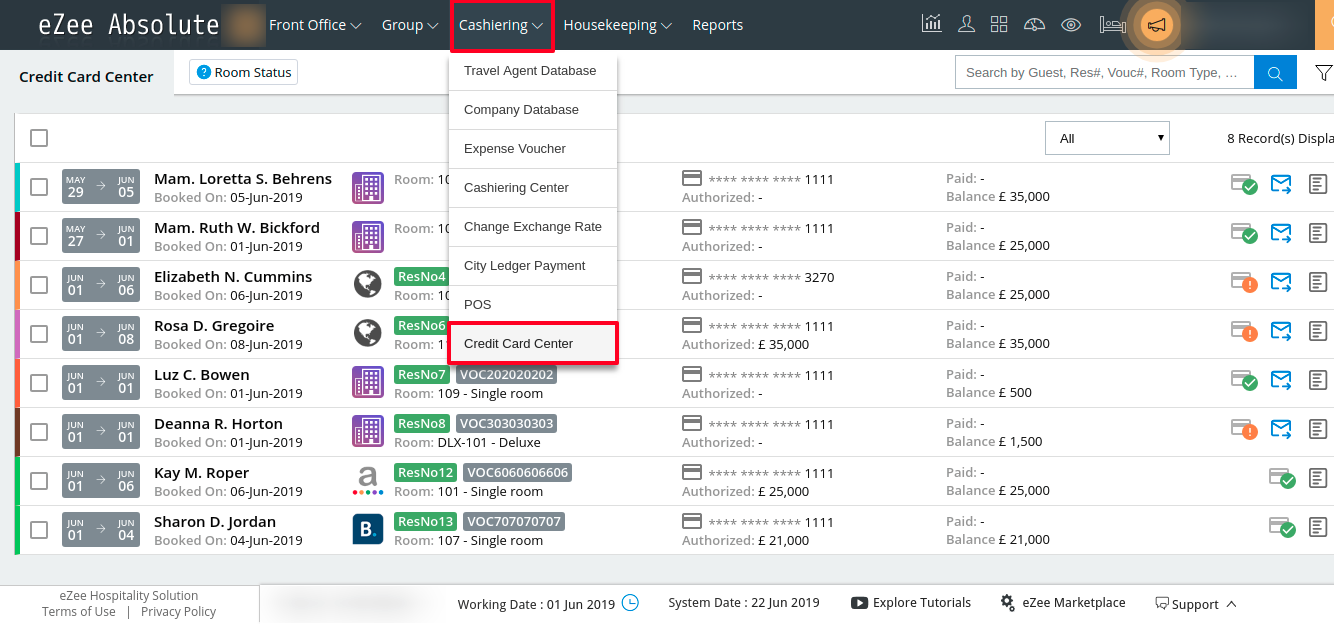This screenshot has height=624, width=1334.
Task: Click card payment icon for Sharon D. Jordan
Action: pyautogui.click(x=1282, y=527)
